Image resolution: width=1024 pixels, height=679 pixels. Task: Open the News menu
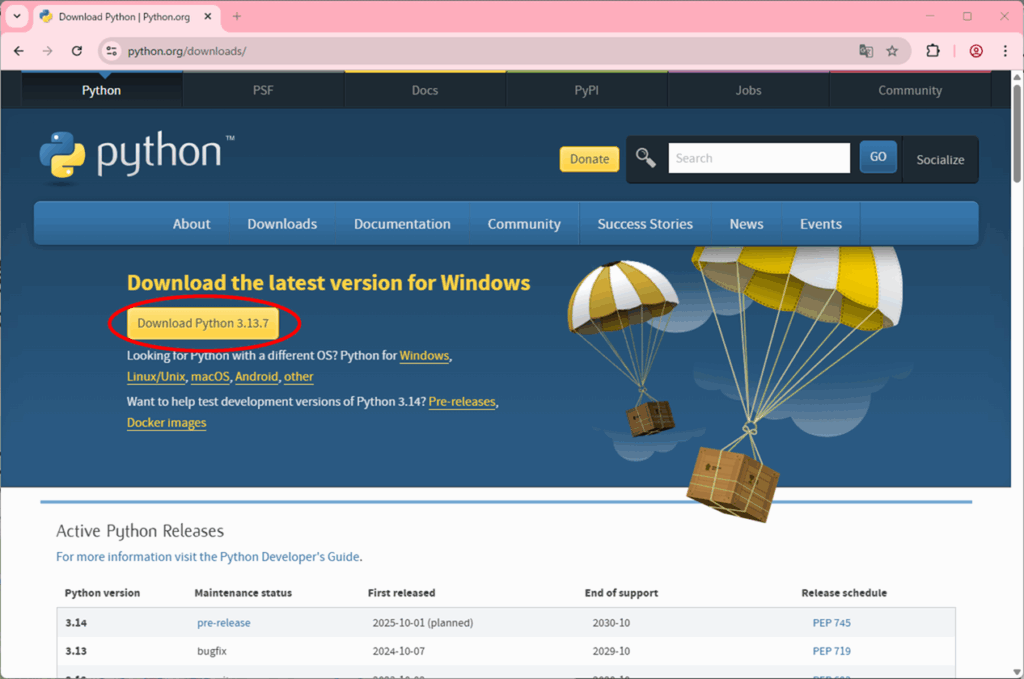[746, 224]
